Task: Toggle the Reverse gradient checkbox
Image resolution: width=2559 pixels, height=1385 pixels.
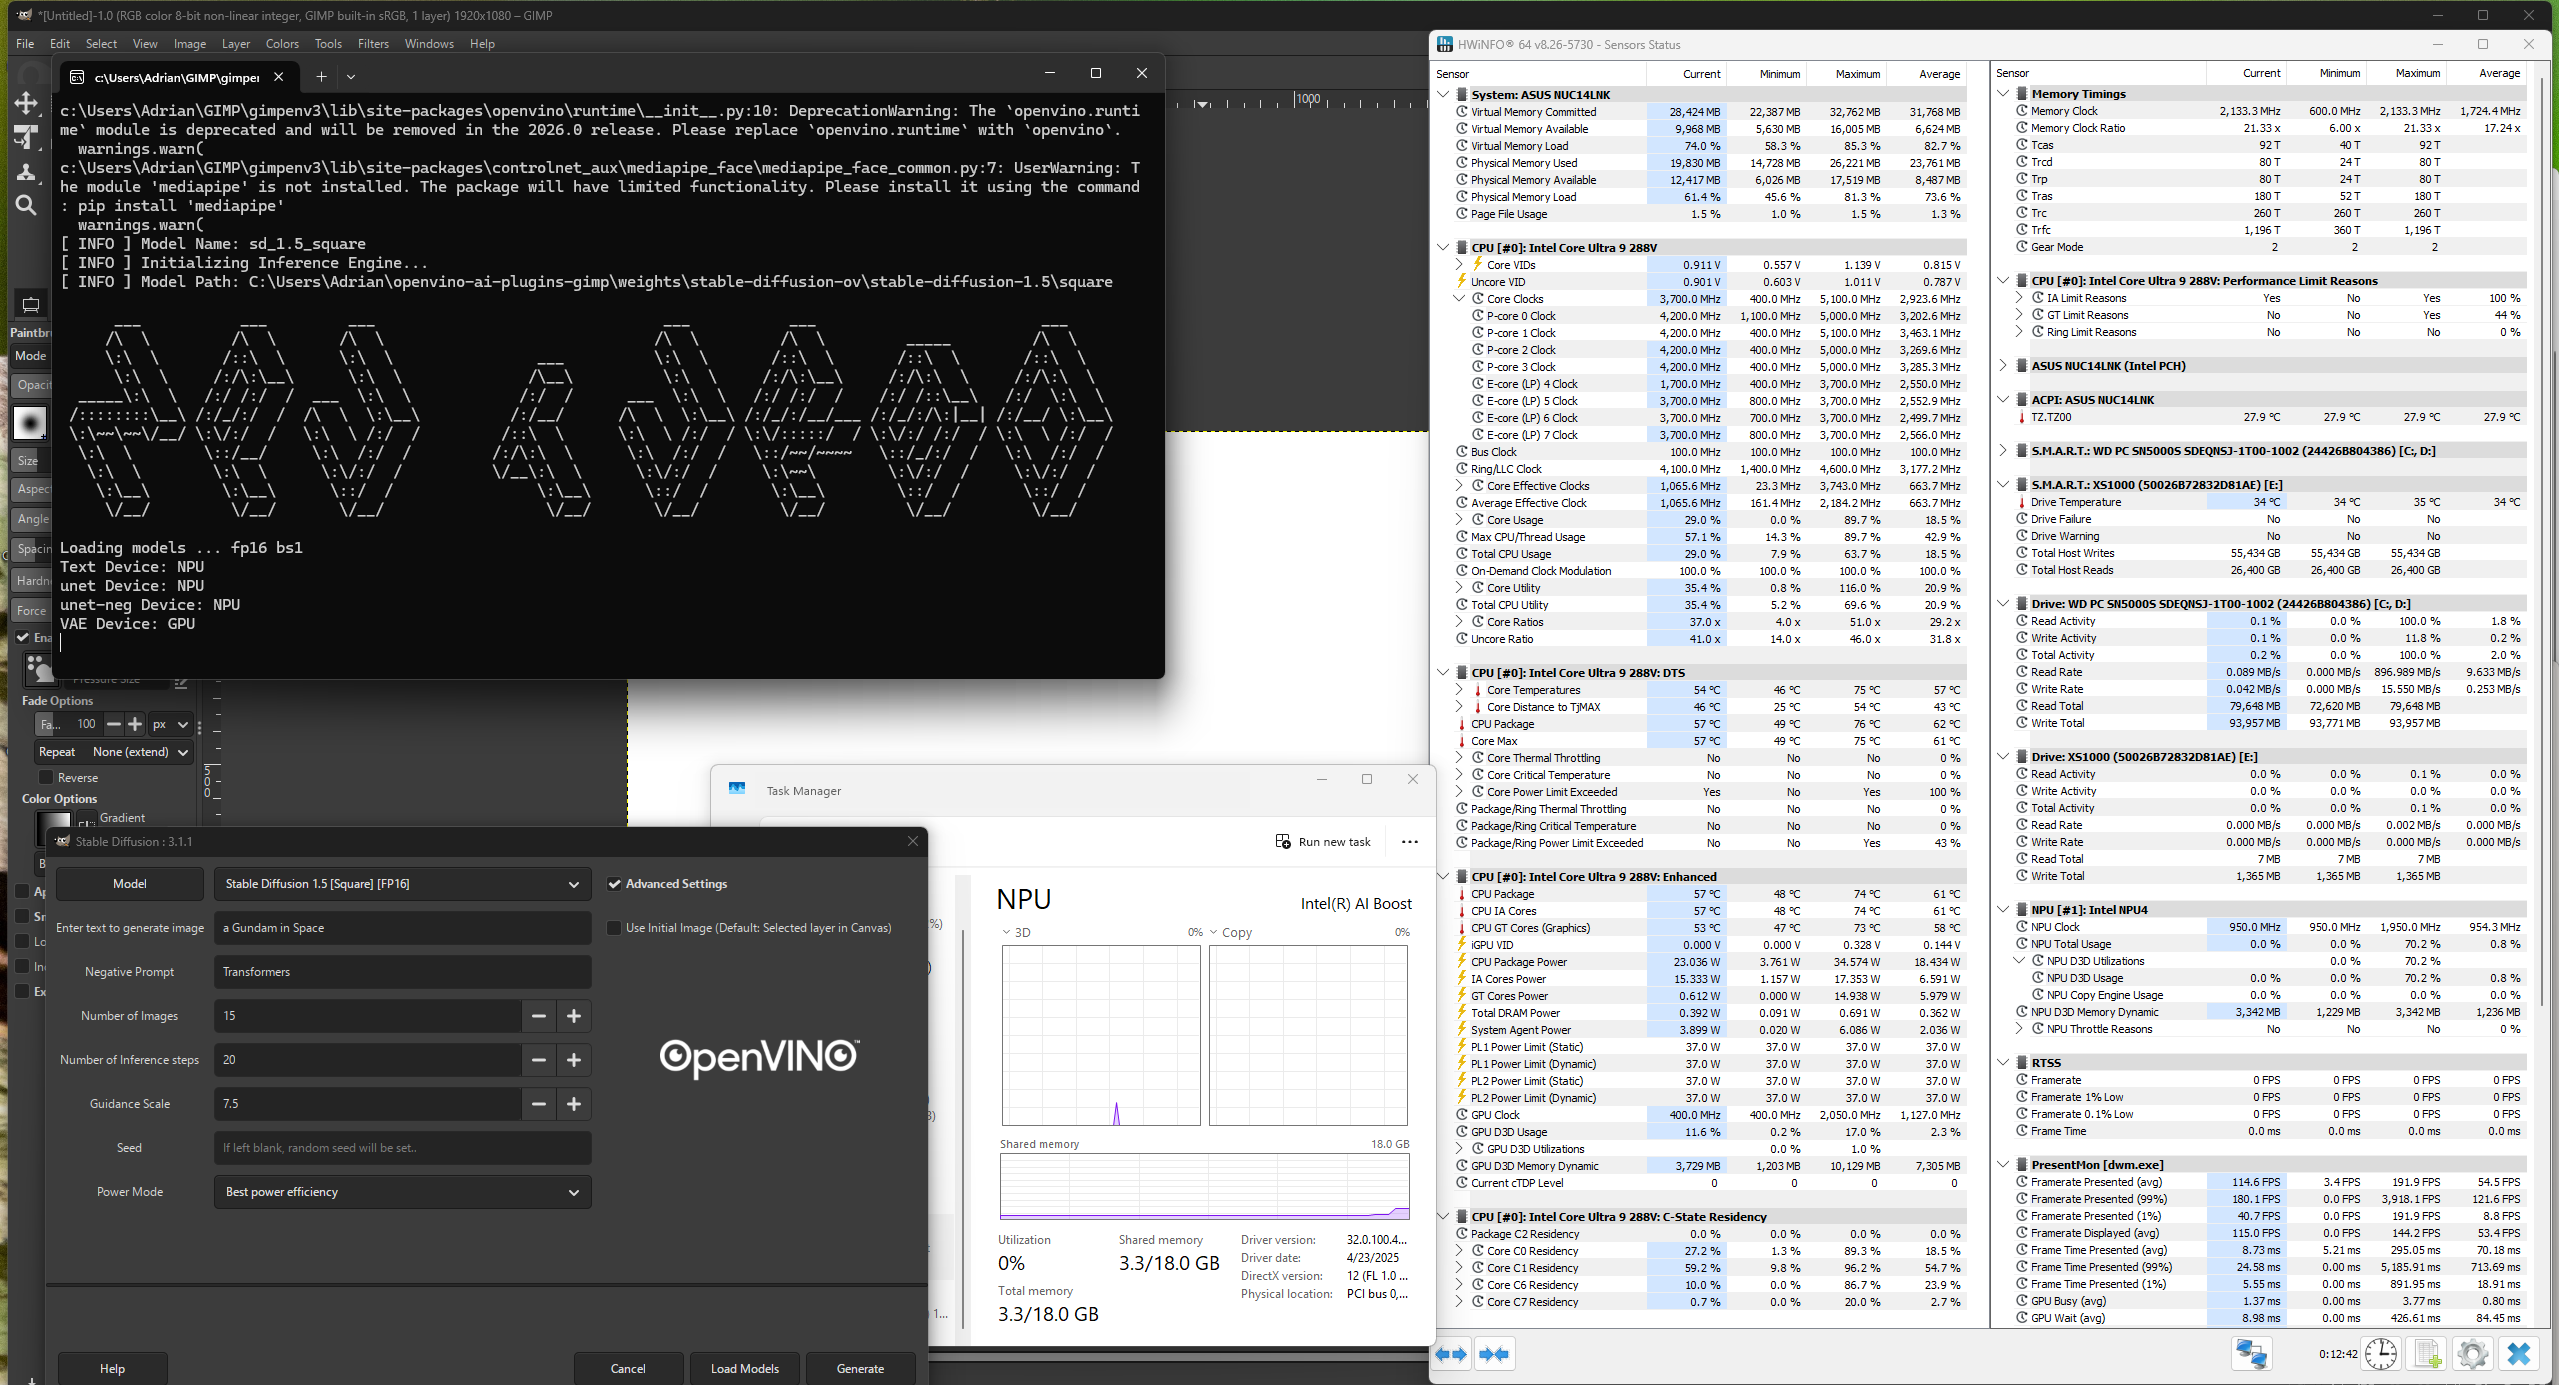Action: pos(46,777)
